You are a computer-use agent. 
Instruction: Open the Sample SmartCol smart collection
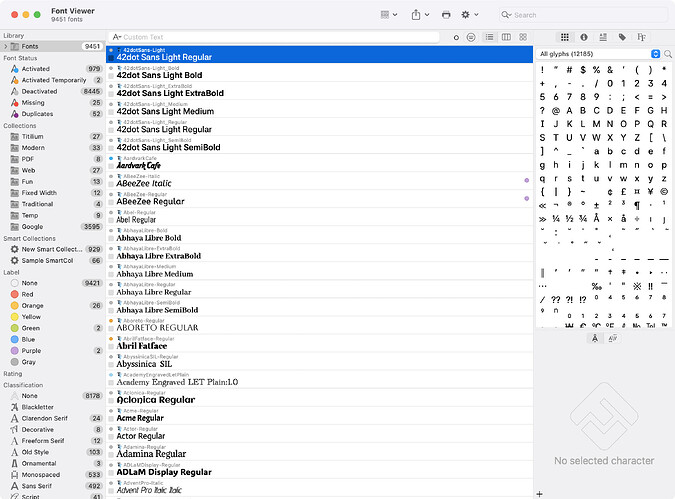pyautogui.click(x=52, y=260)
